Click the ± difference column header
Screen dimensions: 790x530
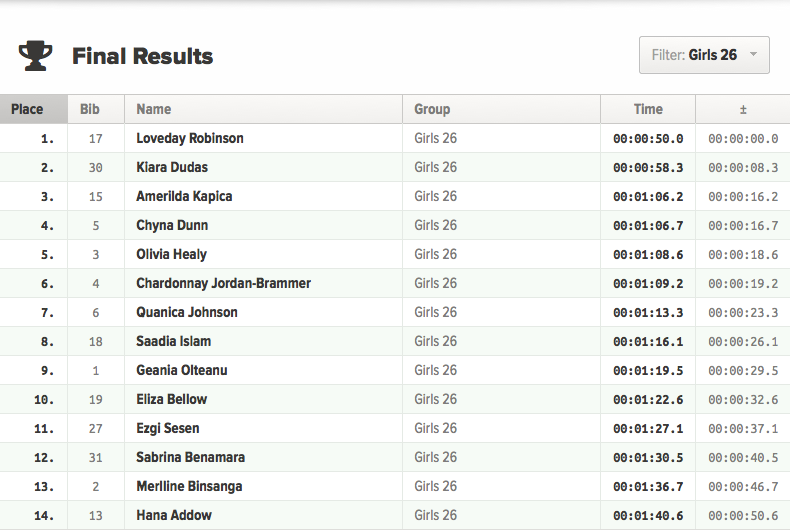click(743, 109)
